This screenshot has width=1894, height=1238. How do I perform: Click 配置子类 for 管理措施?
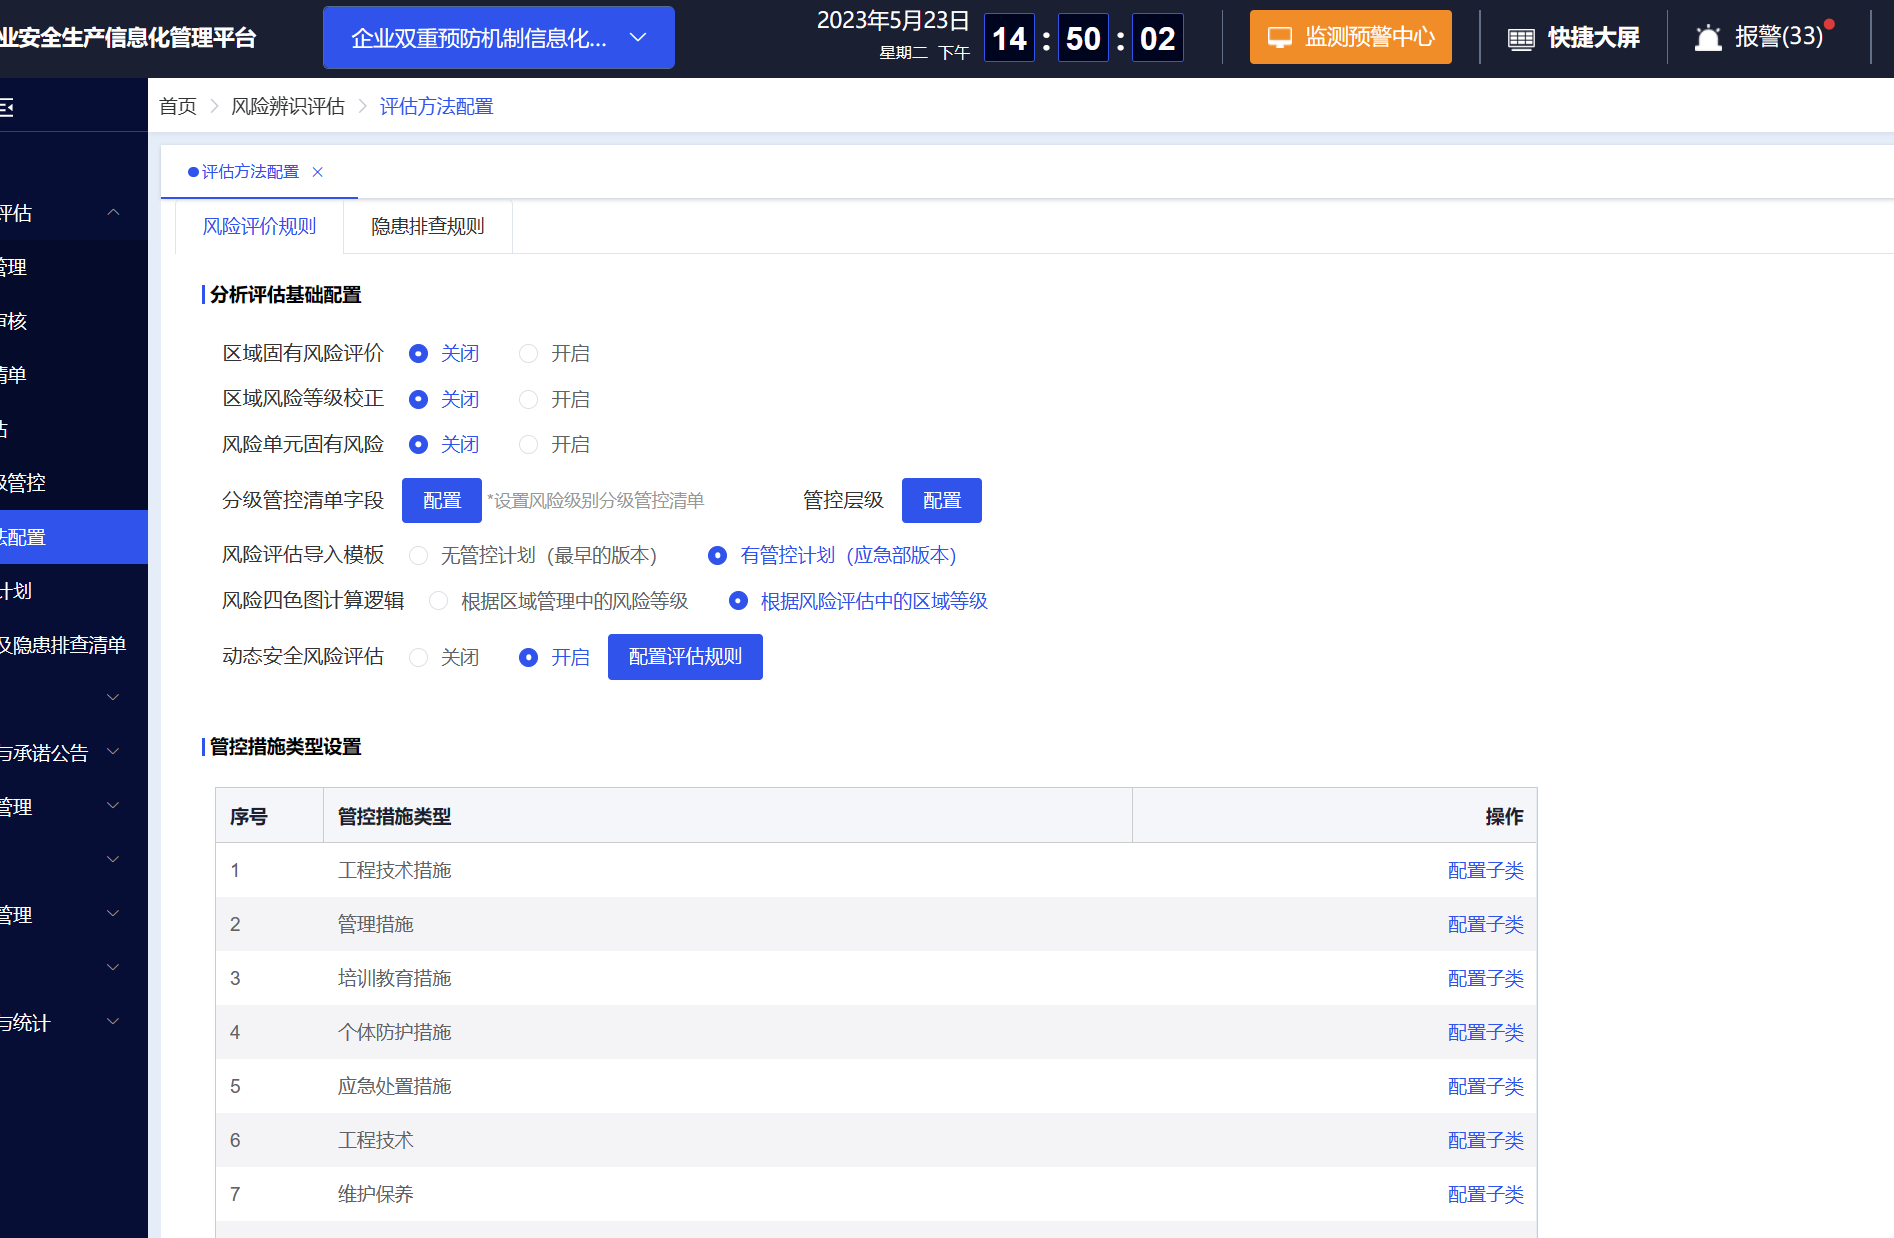[1486, 925]
